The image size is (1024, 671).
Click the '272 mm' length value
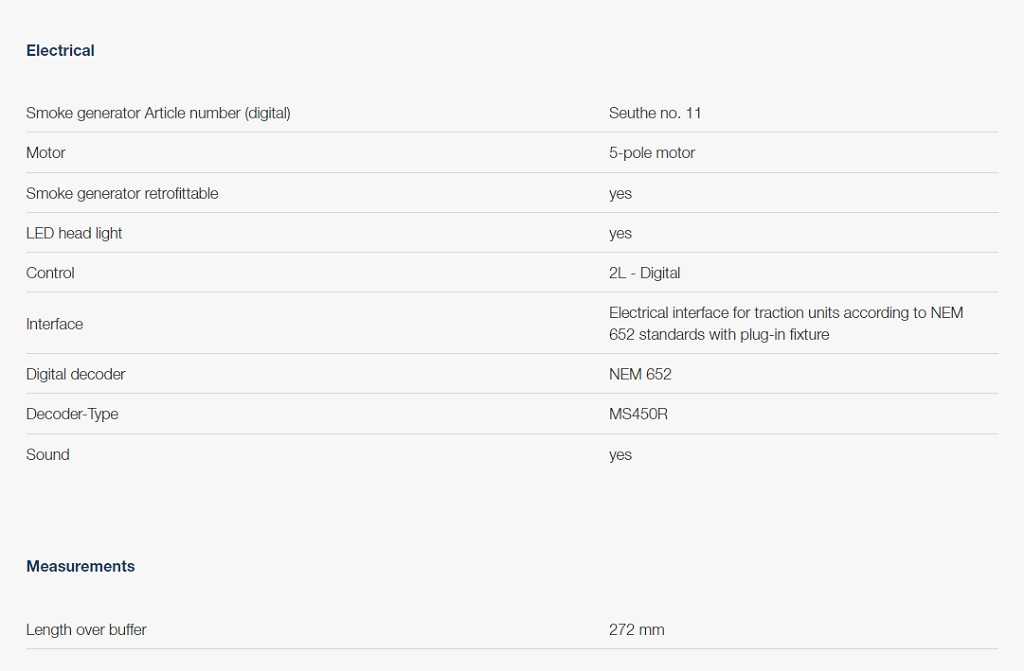636,630
